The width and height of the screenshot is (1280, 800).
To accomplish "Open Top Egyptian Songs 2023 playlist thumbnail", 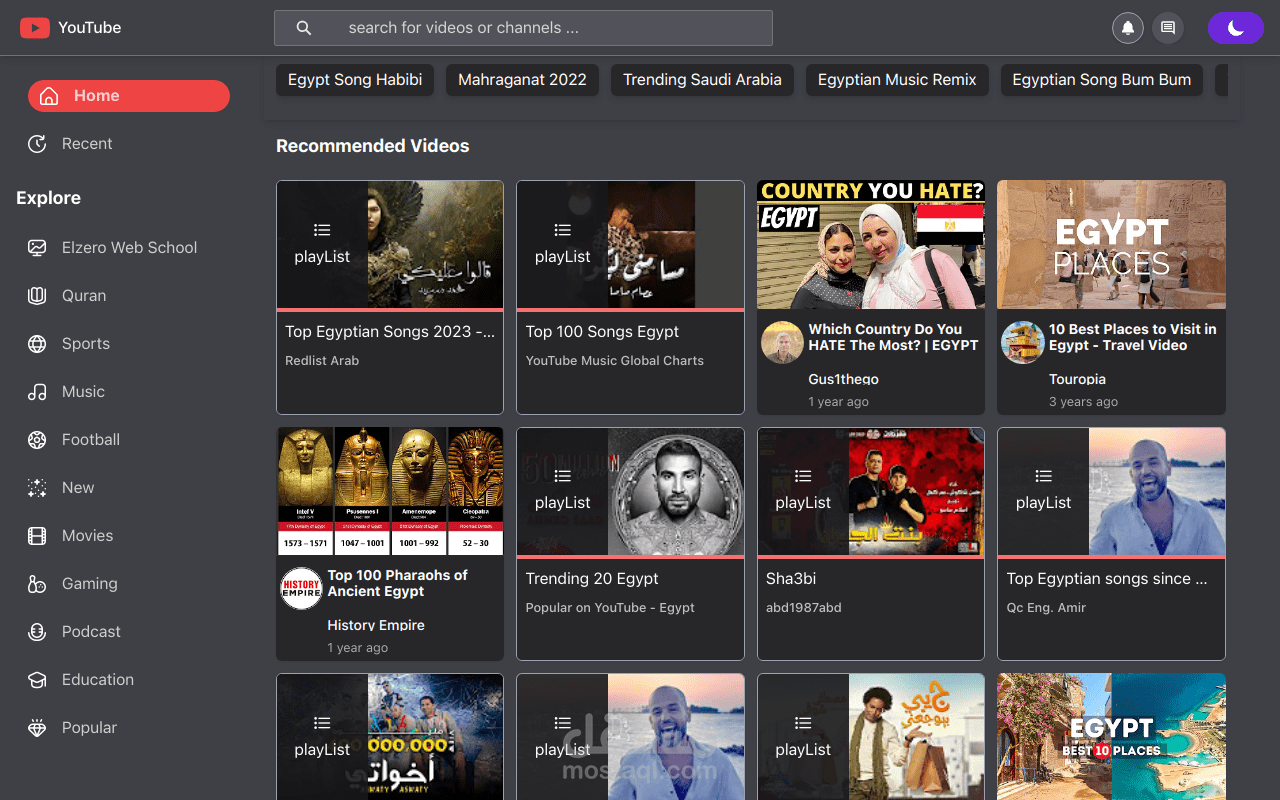I will 390,244.
